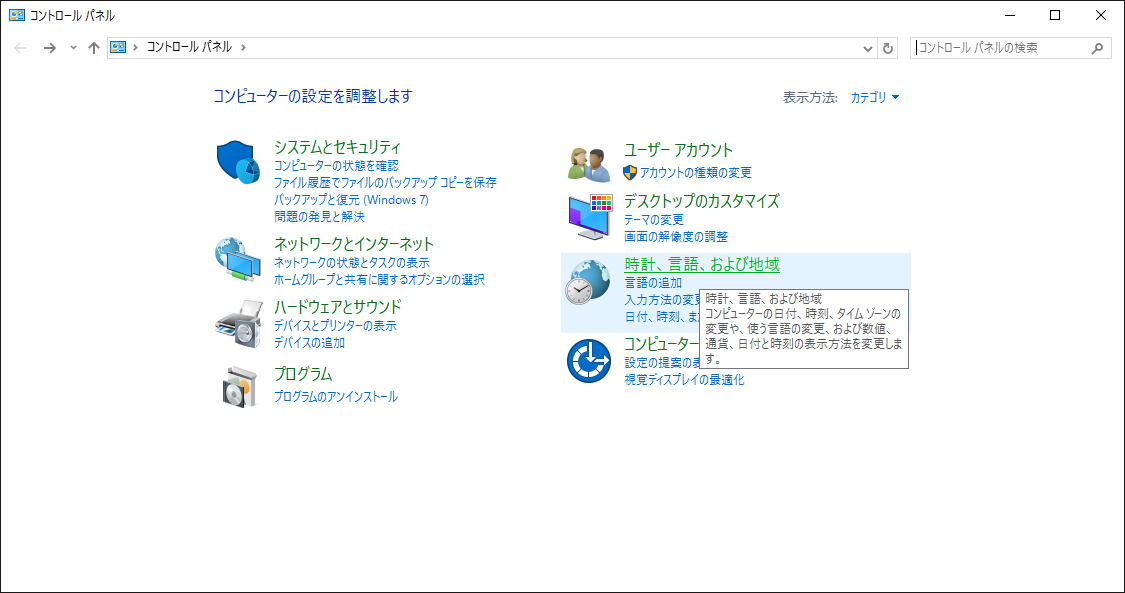Click the Ease of Access circular icon
The height and width of the screenshot is (593, 1125).
pos(588,361)
